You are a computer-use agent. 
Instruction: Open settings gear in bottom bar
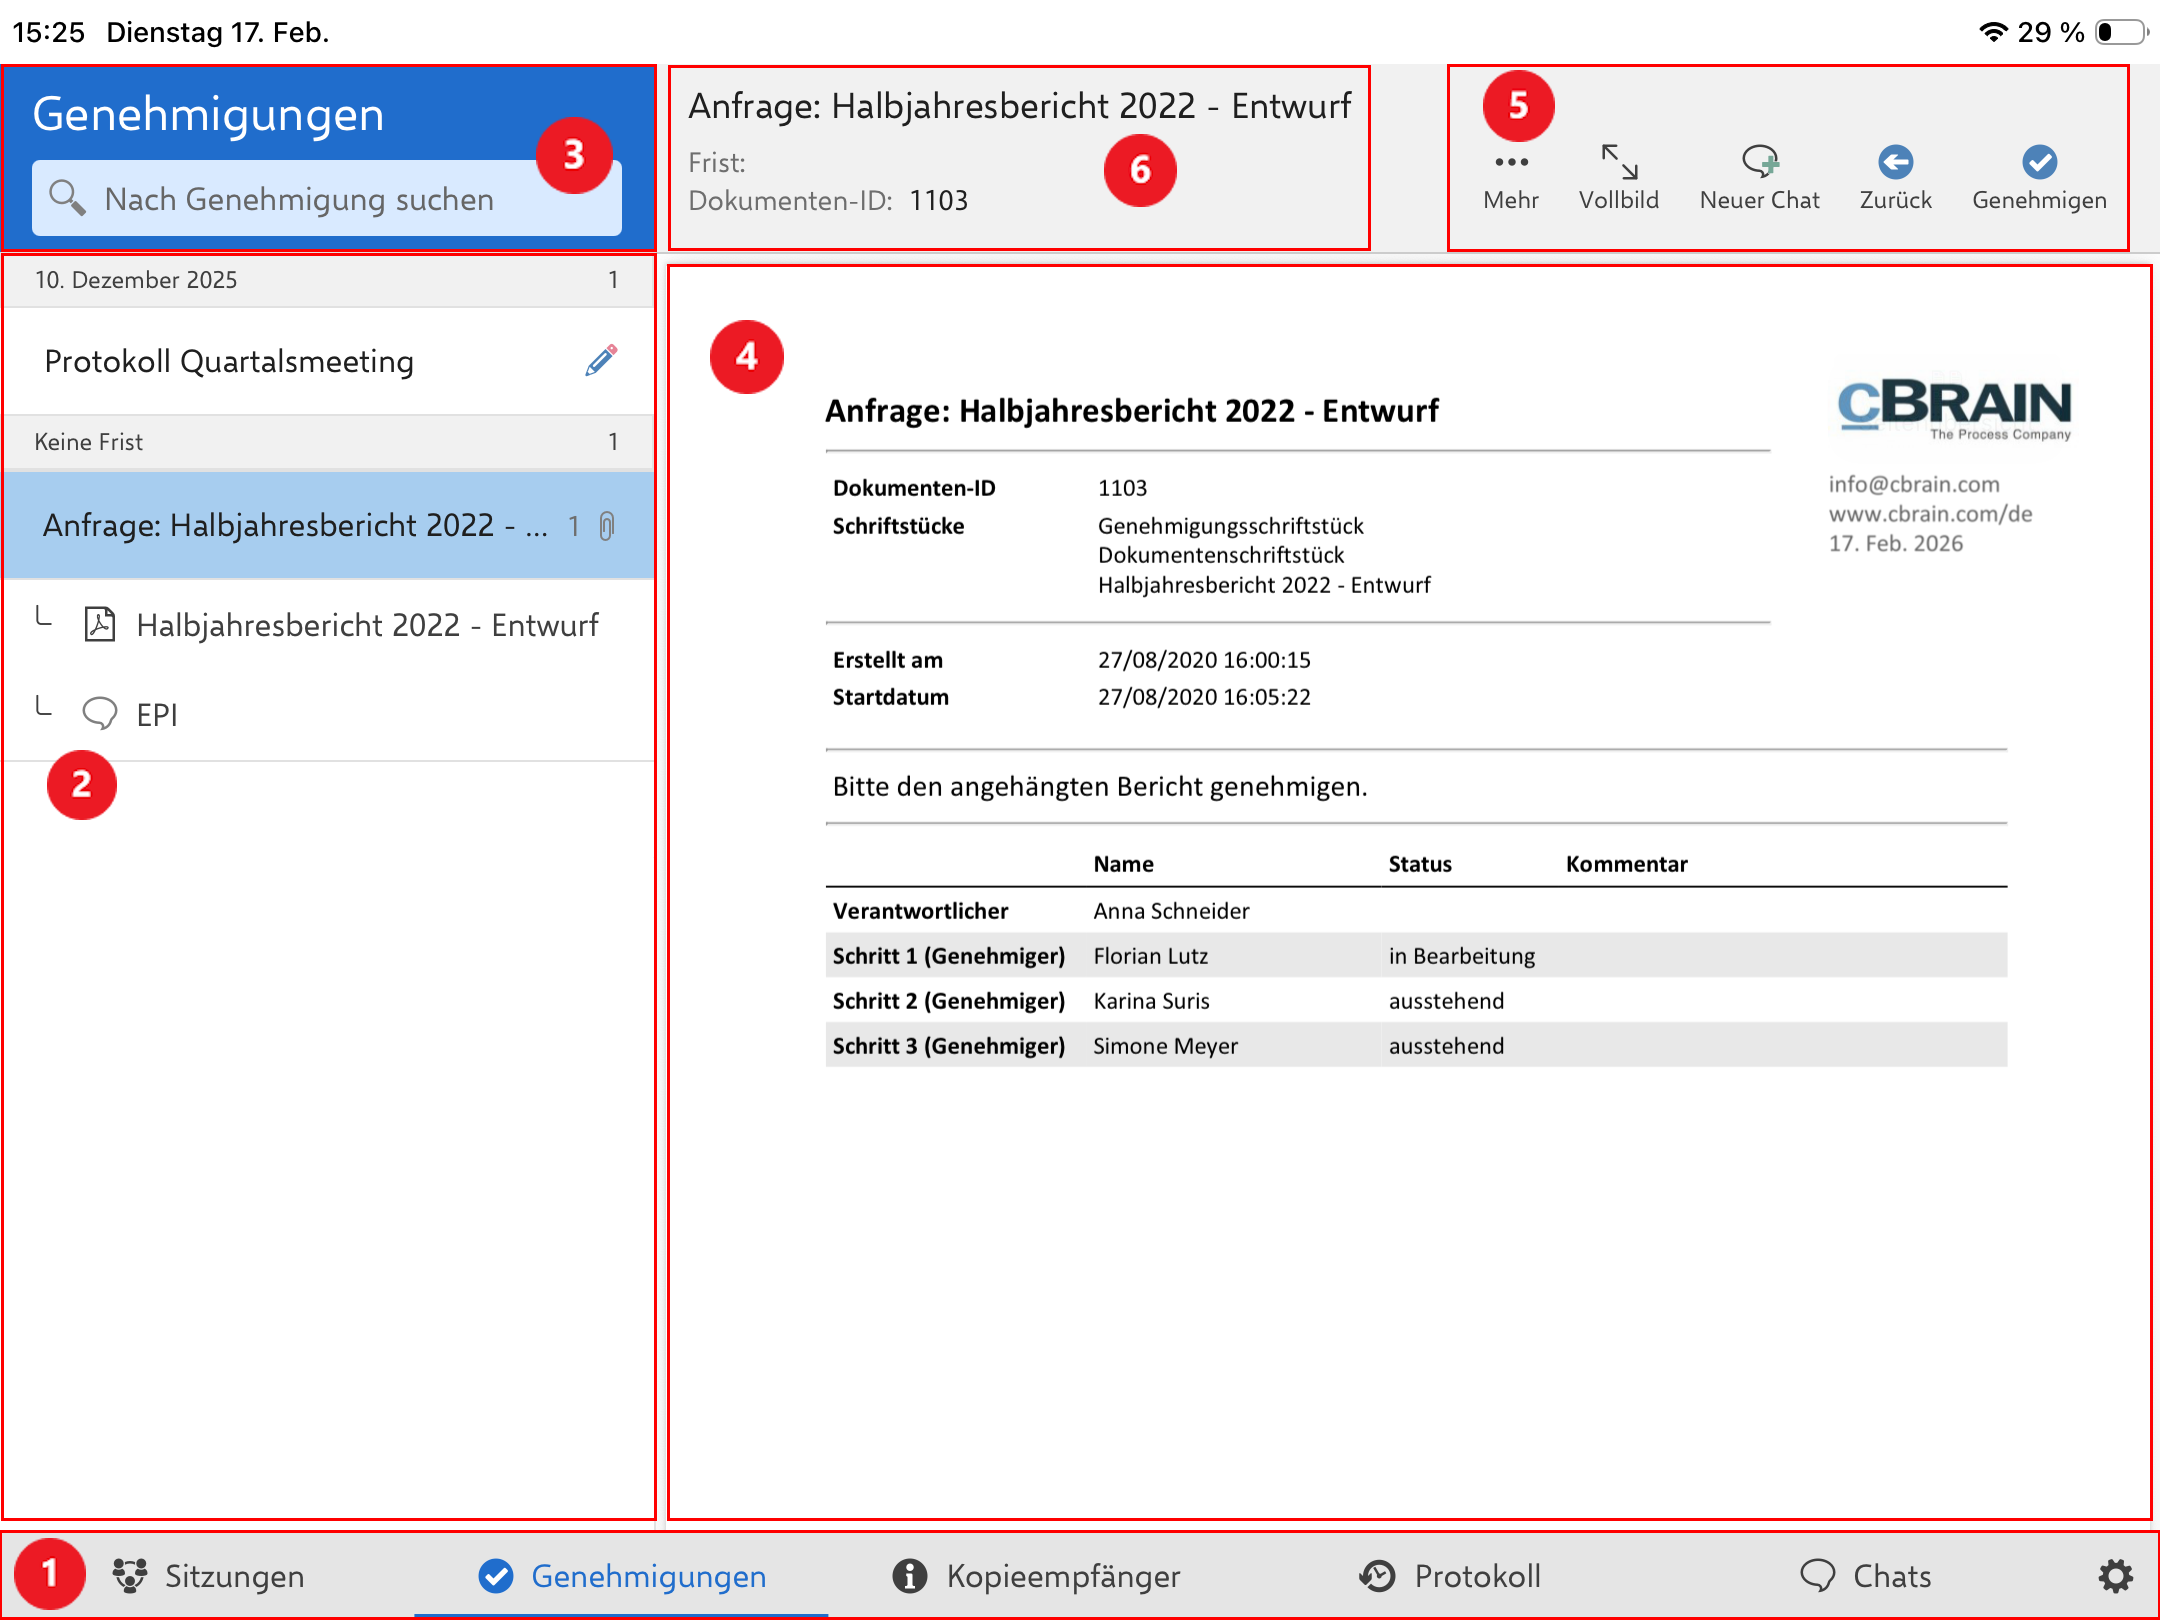point(2115,1577)
